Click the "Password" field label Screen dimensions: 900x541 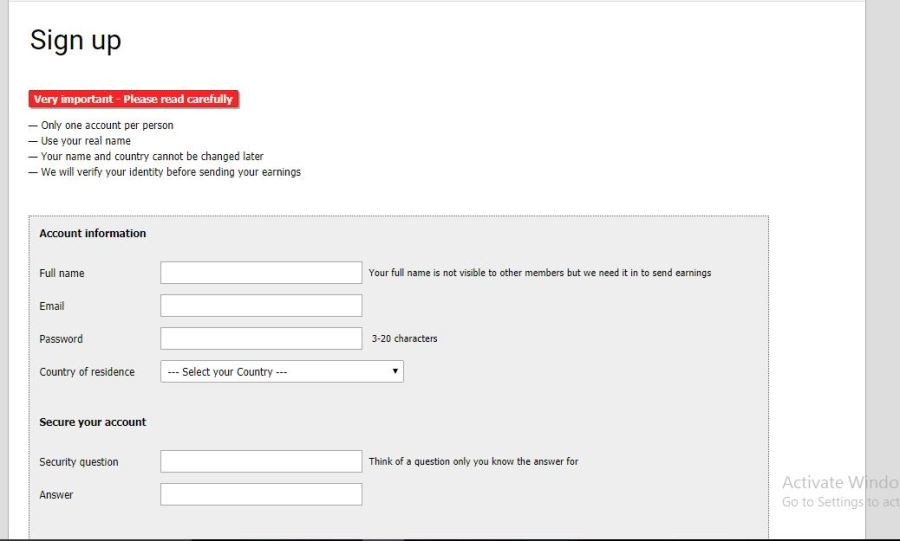[61, 339]
